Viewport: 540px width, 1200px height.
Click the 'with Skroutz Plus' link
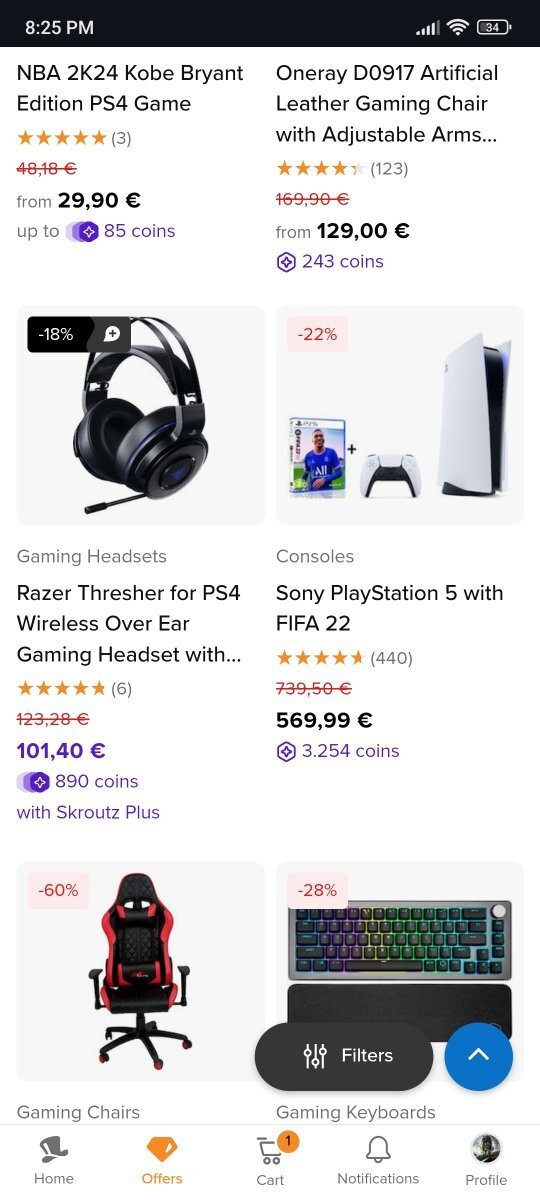(x=88, y=812)
